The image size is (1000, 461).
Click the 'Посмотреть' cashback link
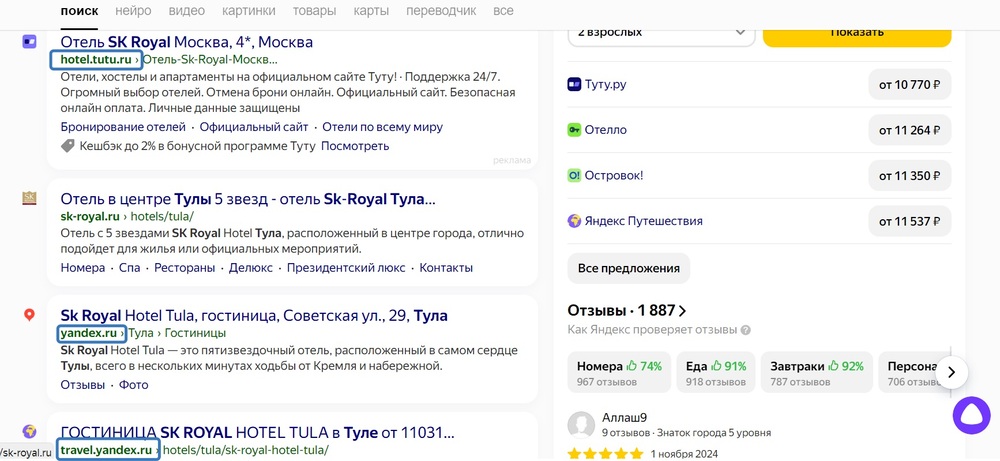tap(354, 146)
